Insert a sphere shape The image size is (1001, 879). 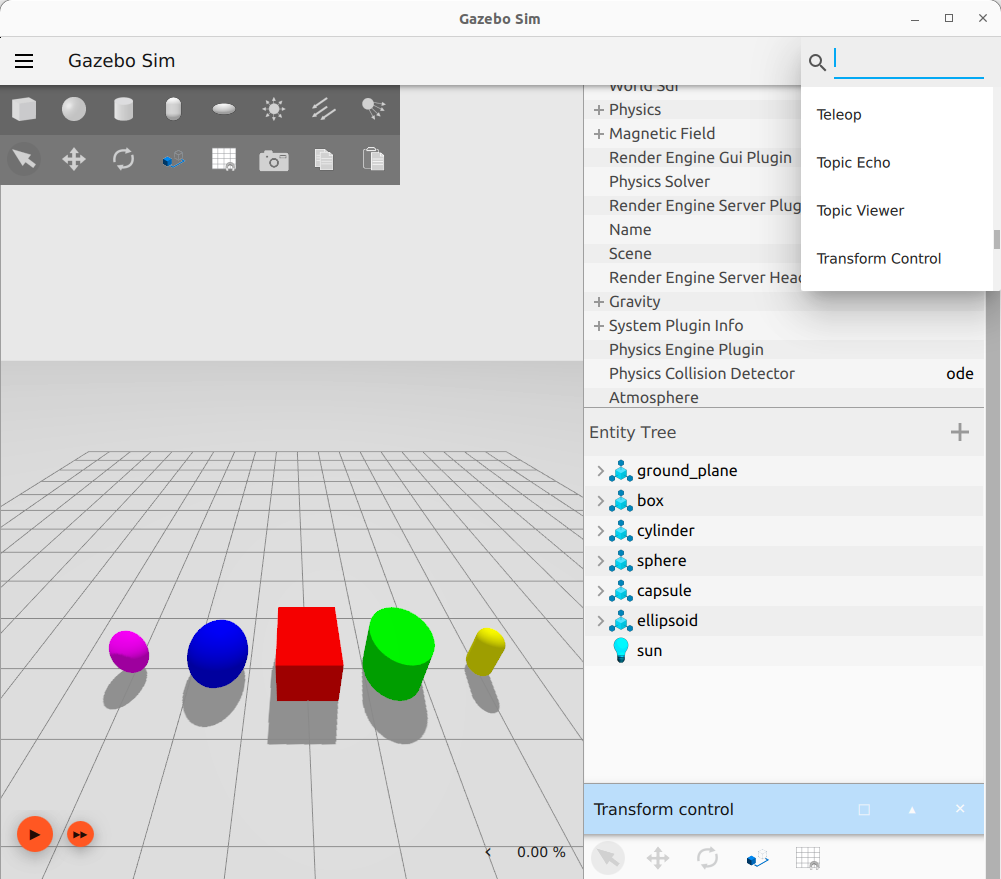coord(74,109)
